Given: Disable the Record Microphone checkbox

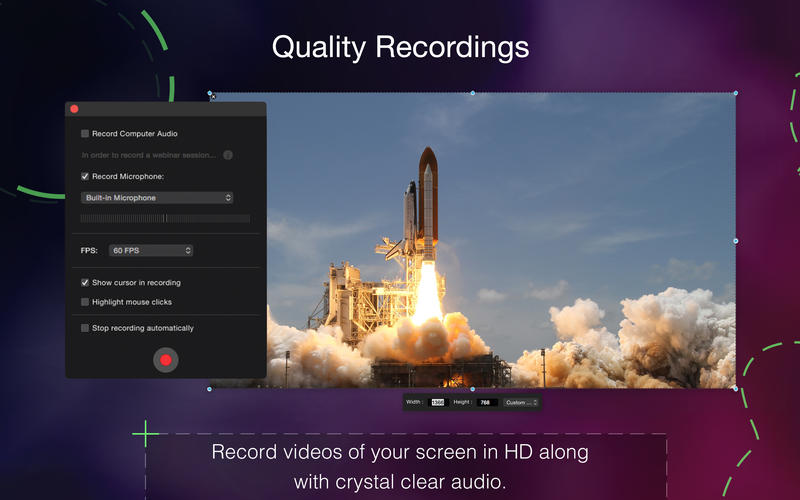Looking at the screenshot, I should [x=85, y=177].
